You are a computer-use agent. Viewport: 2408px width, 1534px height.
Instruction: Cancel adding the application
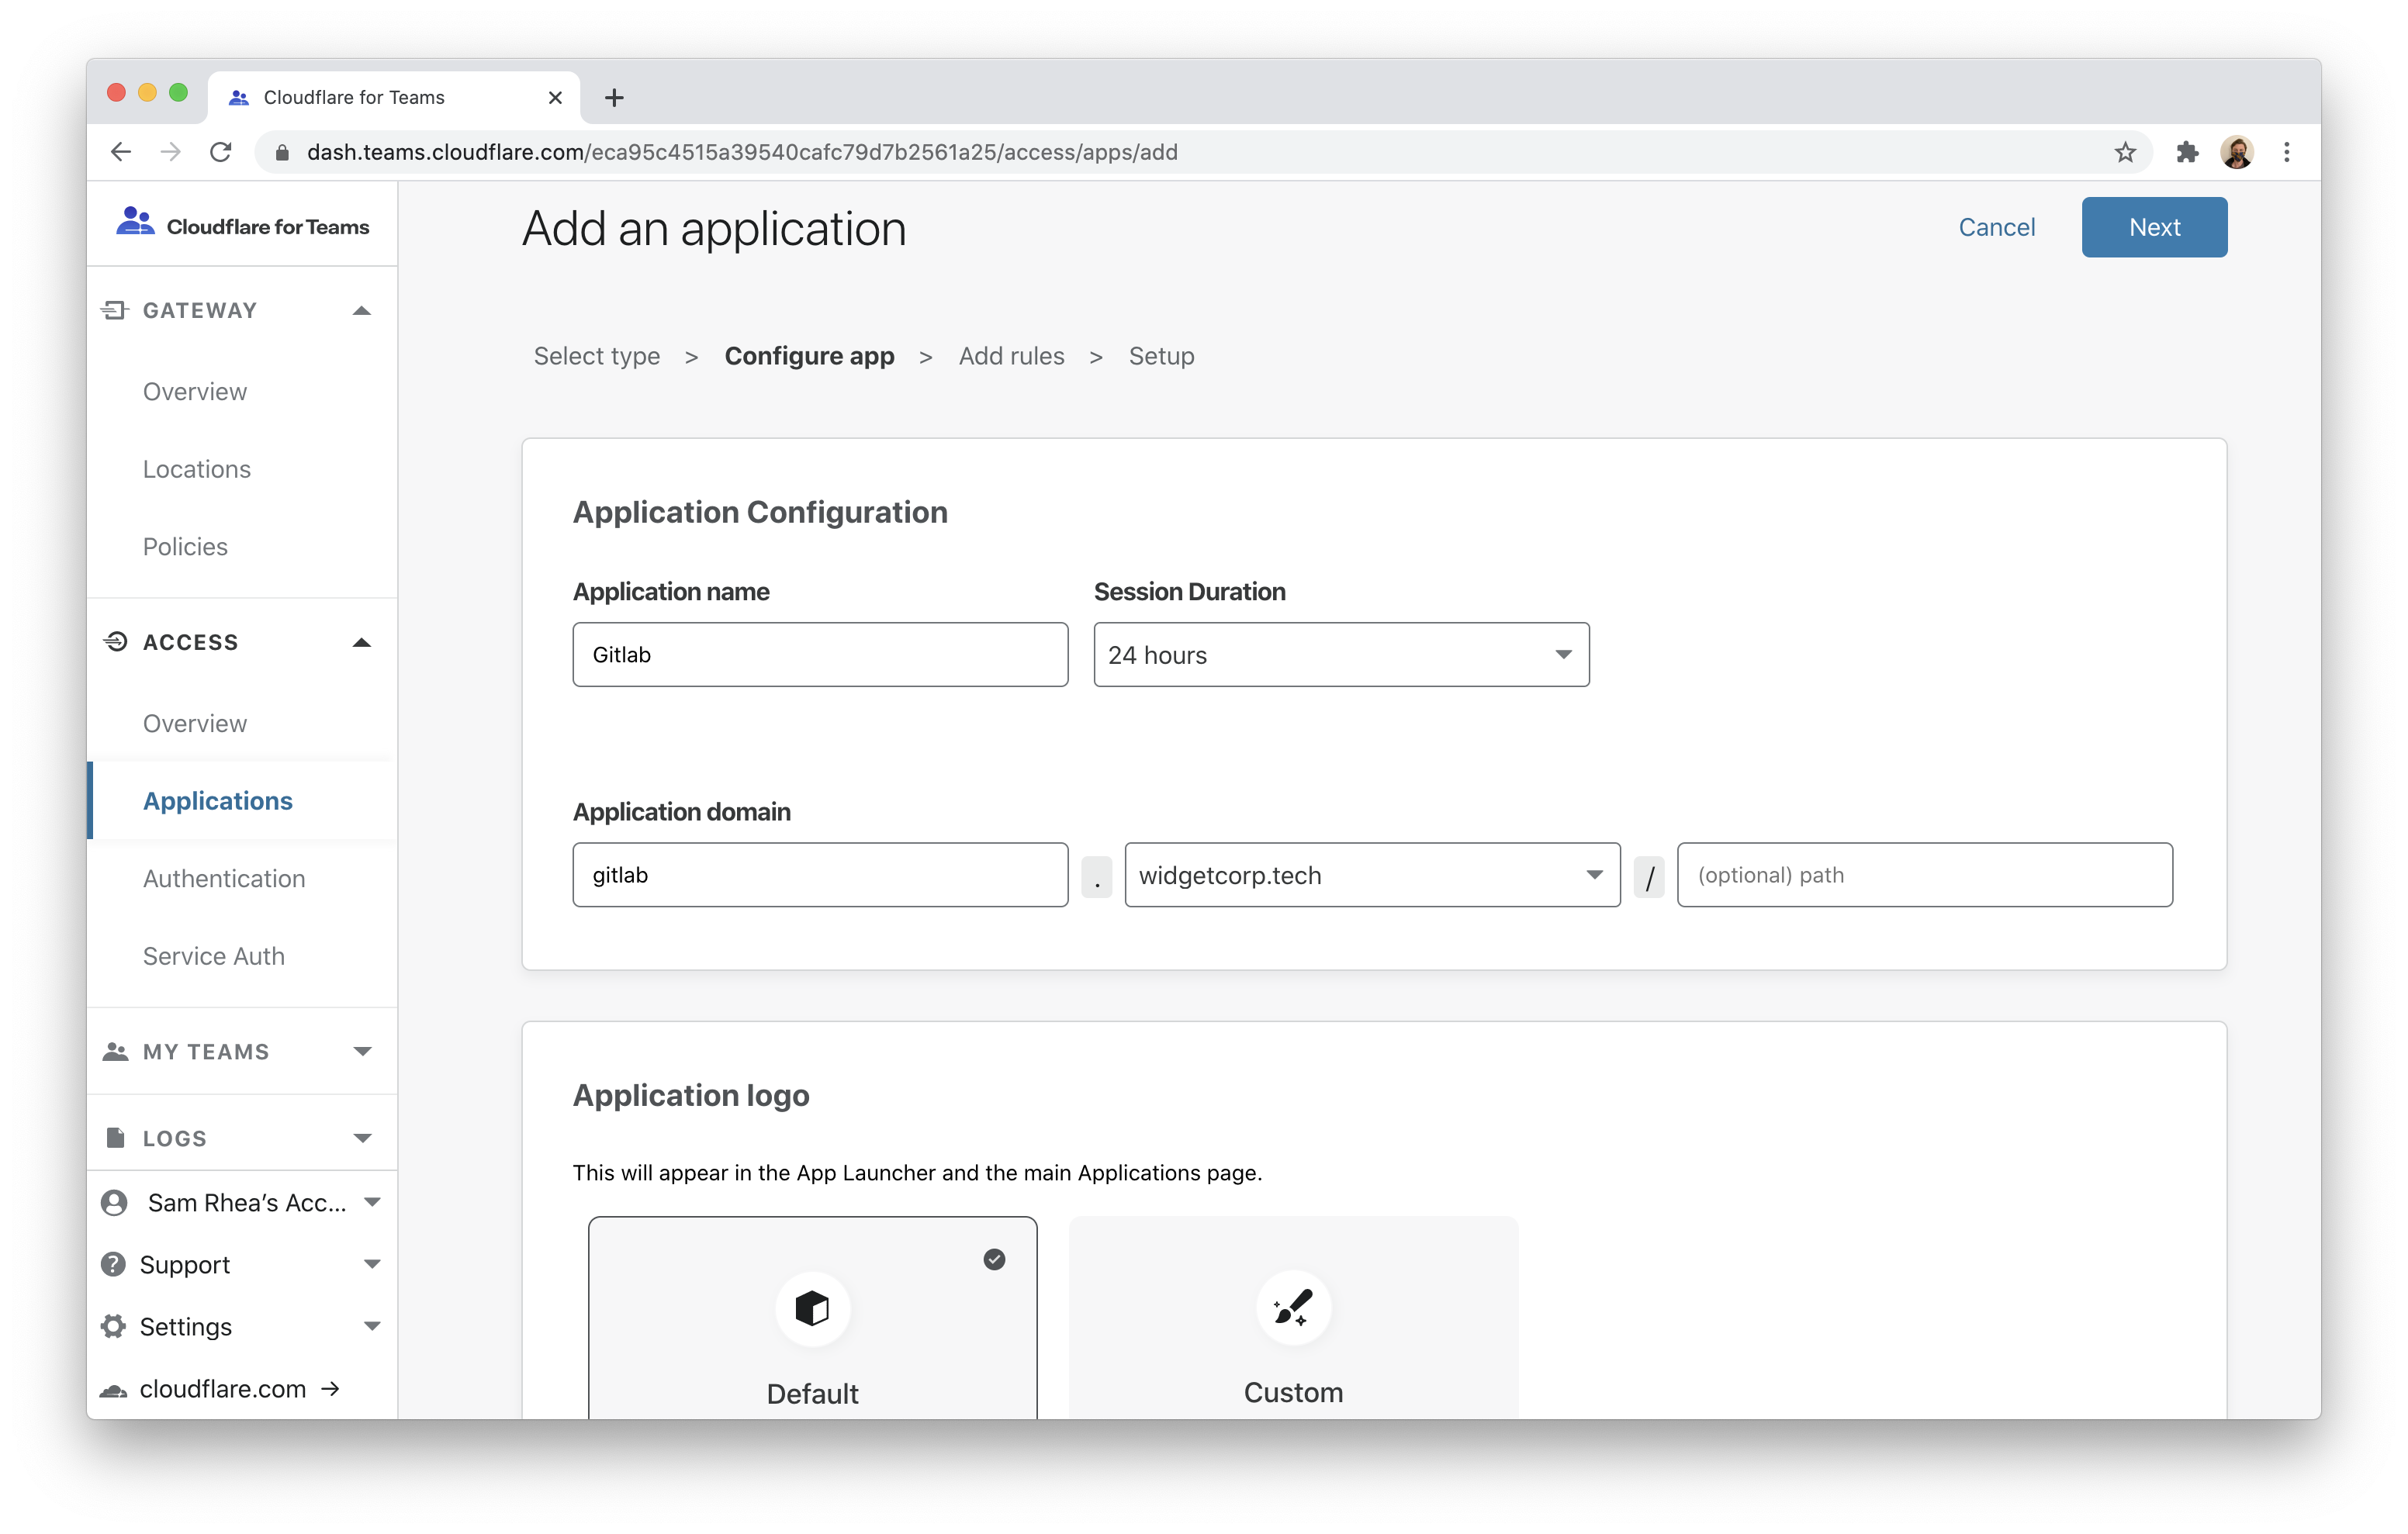[x=1996, y=227]
